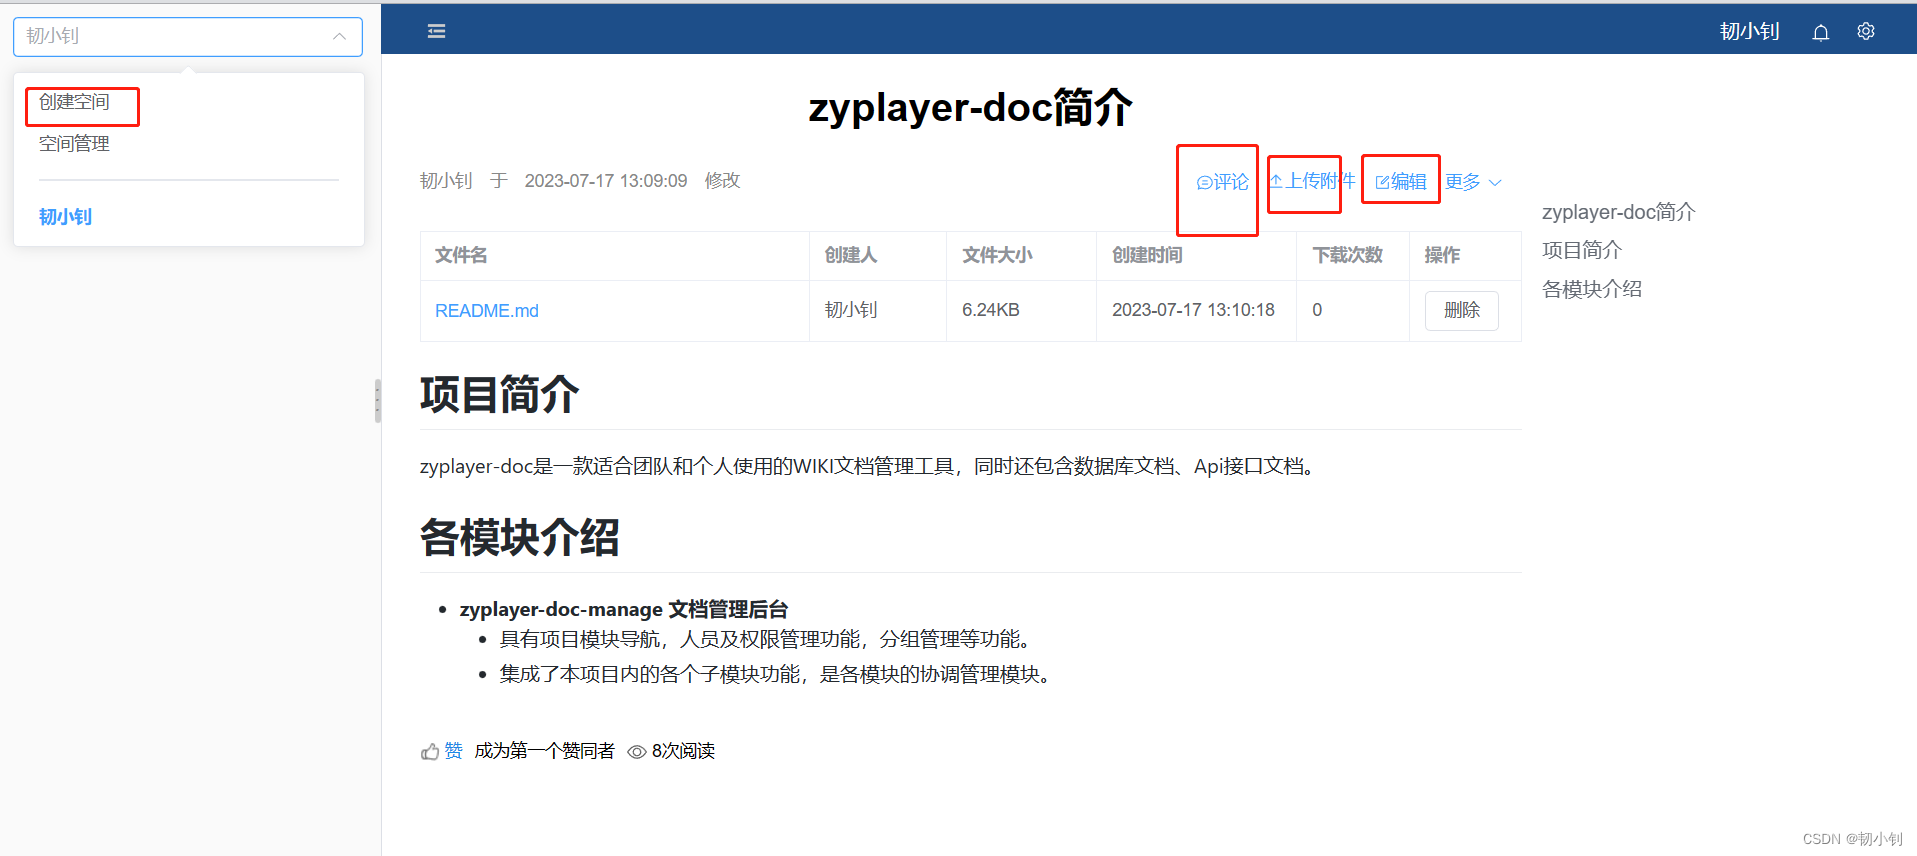The image size is (1917, 856).
Task: Select 空间管理 in the dropdown list
Action: pyautogui.click(x=74, y=144)
